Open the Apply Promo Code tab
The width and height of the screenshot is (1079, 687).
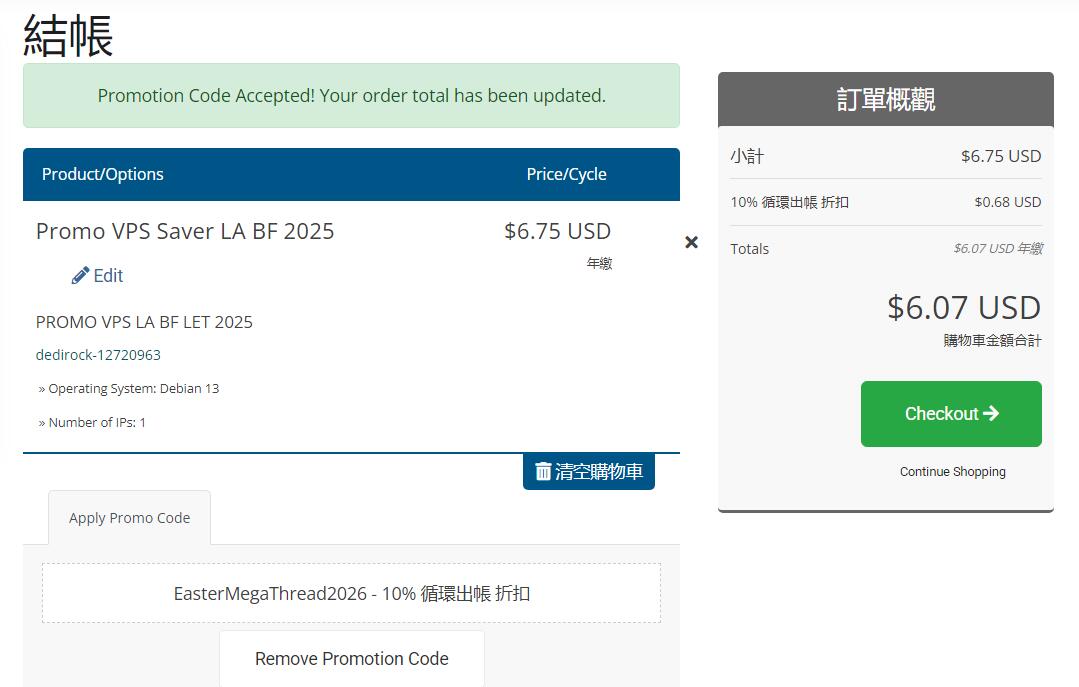coord(129,518)
